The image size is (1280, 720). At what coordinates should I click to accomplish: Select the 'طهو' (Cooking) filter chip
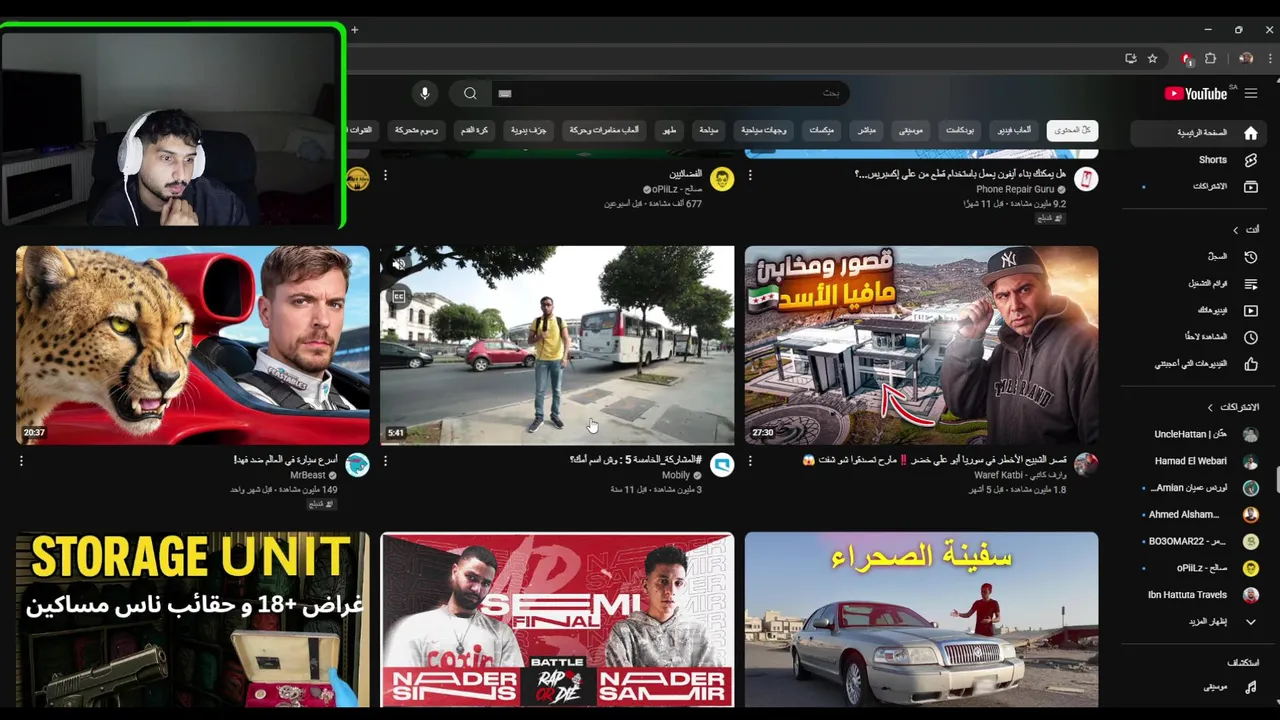click(669, 131)
